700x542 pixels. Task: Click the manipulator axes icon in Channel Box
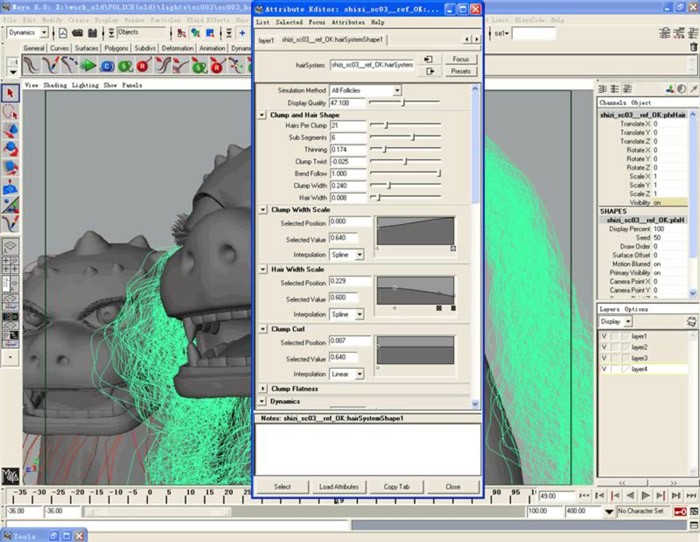point(670,89)
